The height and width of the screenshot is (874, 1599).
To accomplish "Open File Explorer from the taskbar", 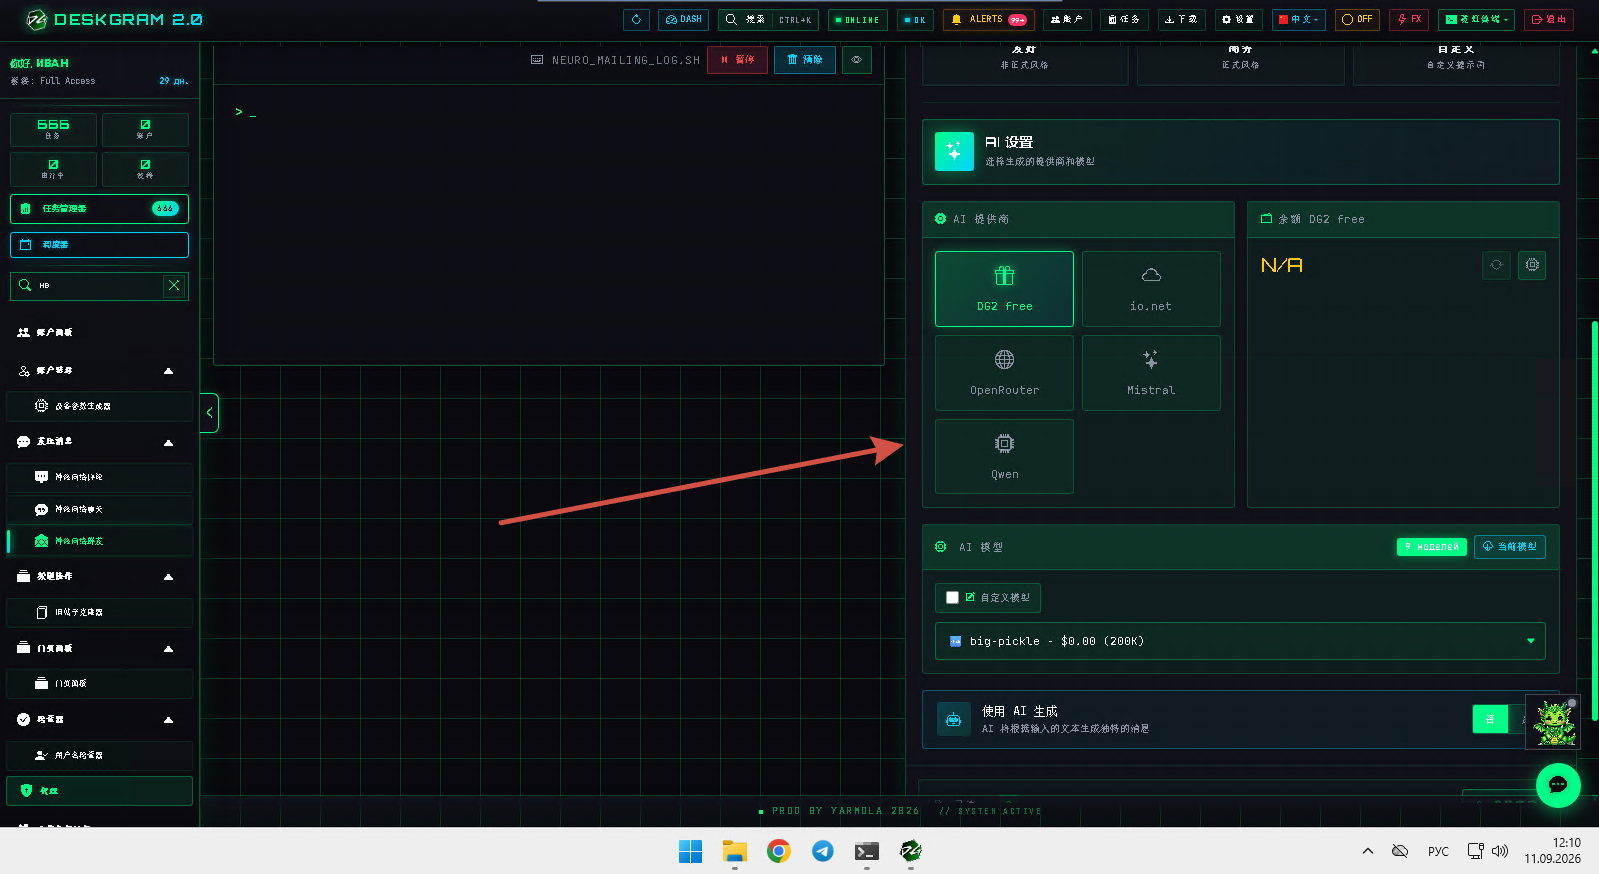I will tap(734, 851).
